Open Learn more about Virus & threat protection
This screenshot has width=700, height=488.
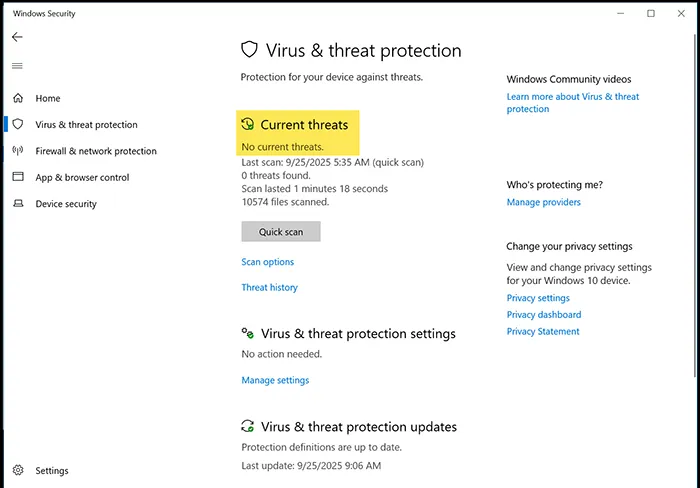(x=572, y=103)
